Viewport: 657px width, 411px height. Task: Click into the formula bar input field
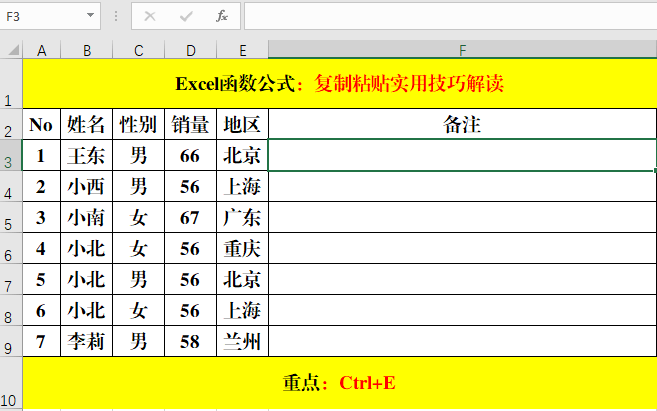pos(450,16)
